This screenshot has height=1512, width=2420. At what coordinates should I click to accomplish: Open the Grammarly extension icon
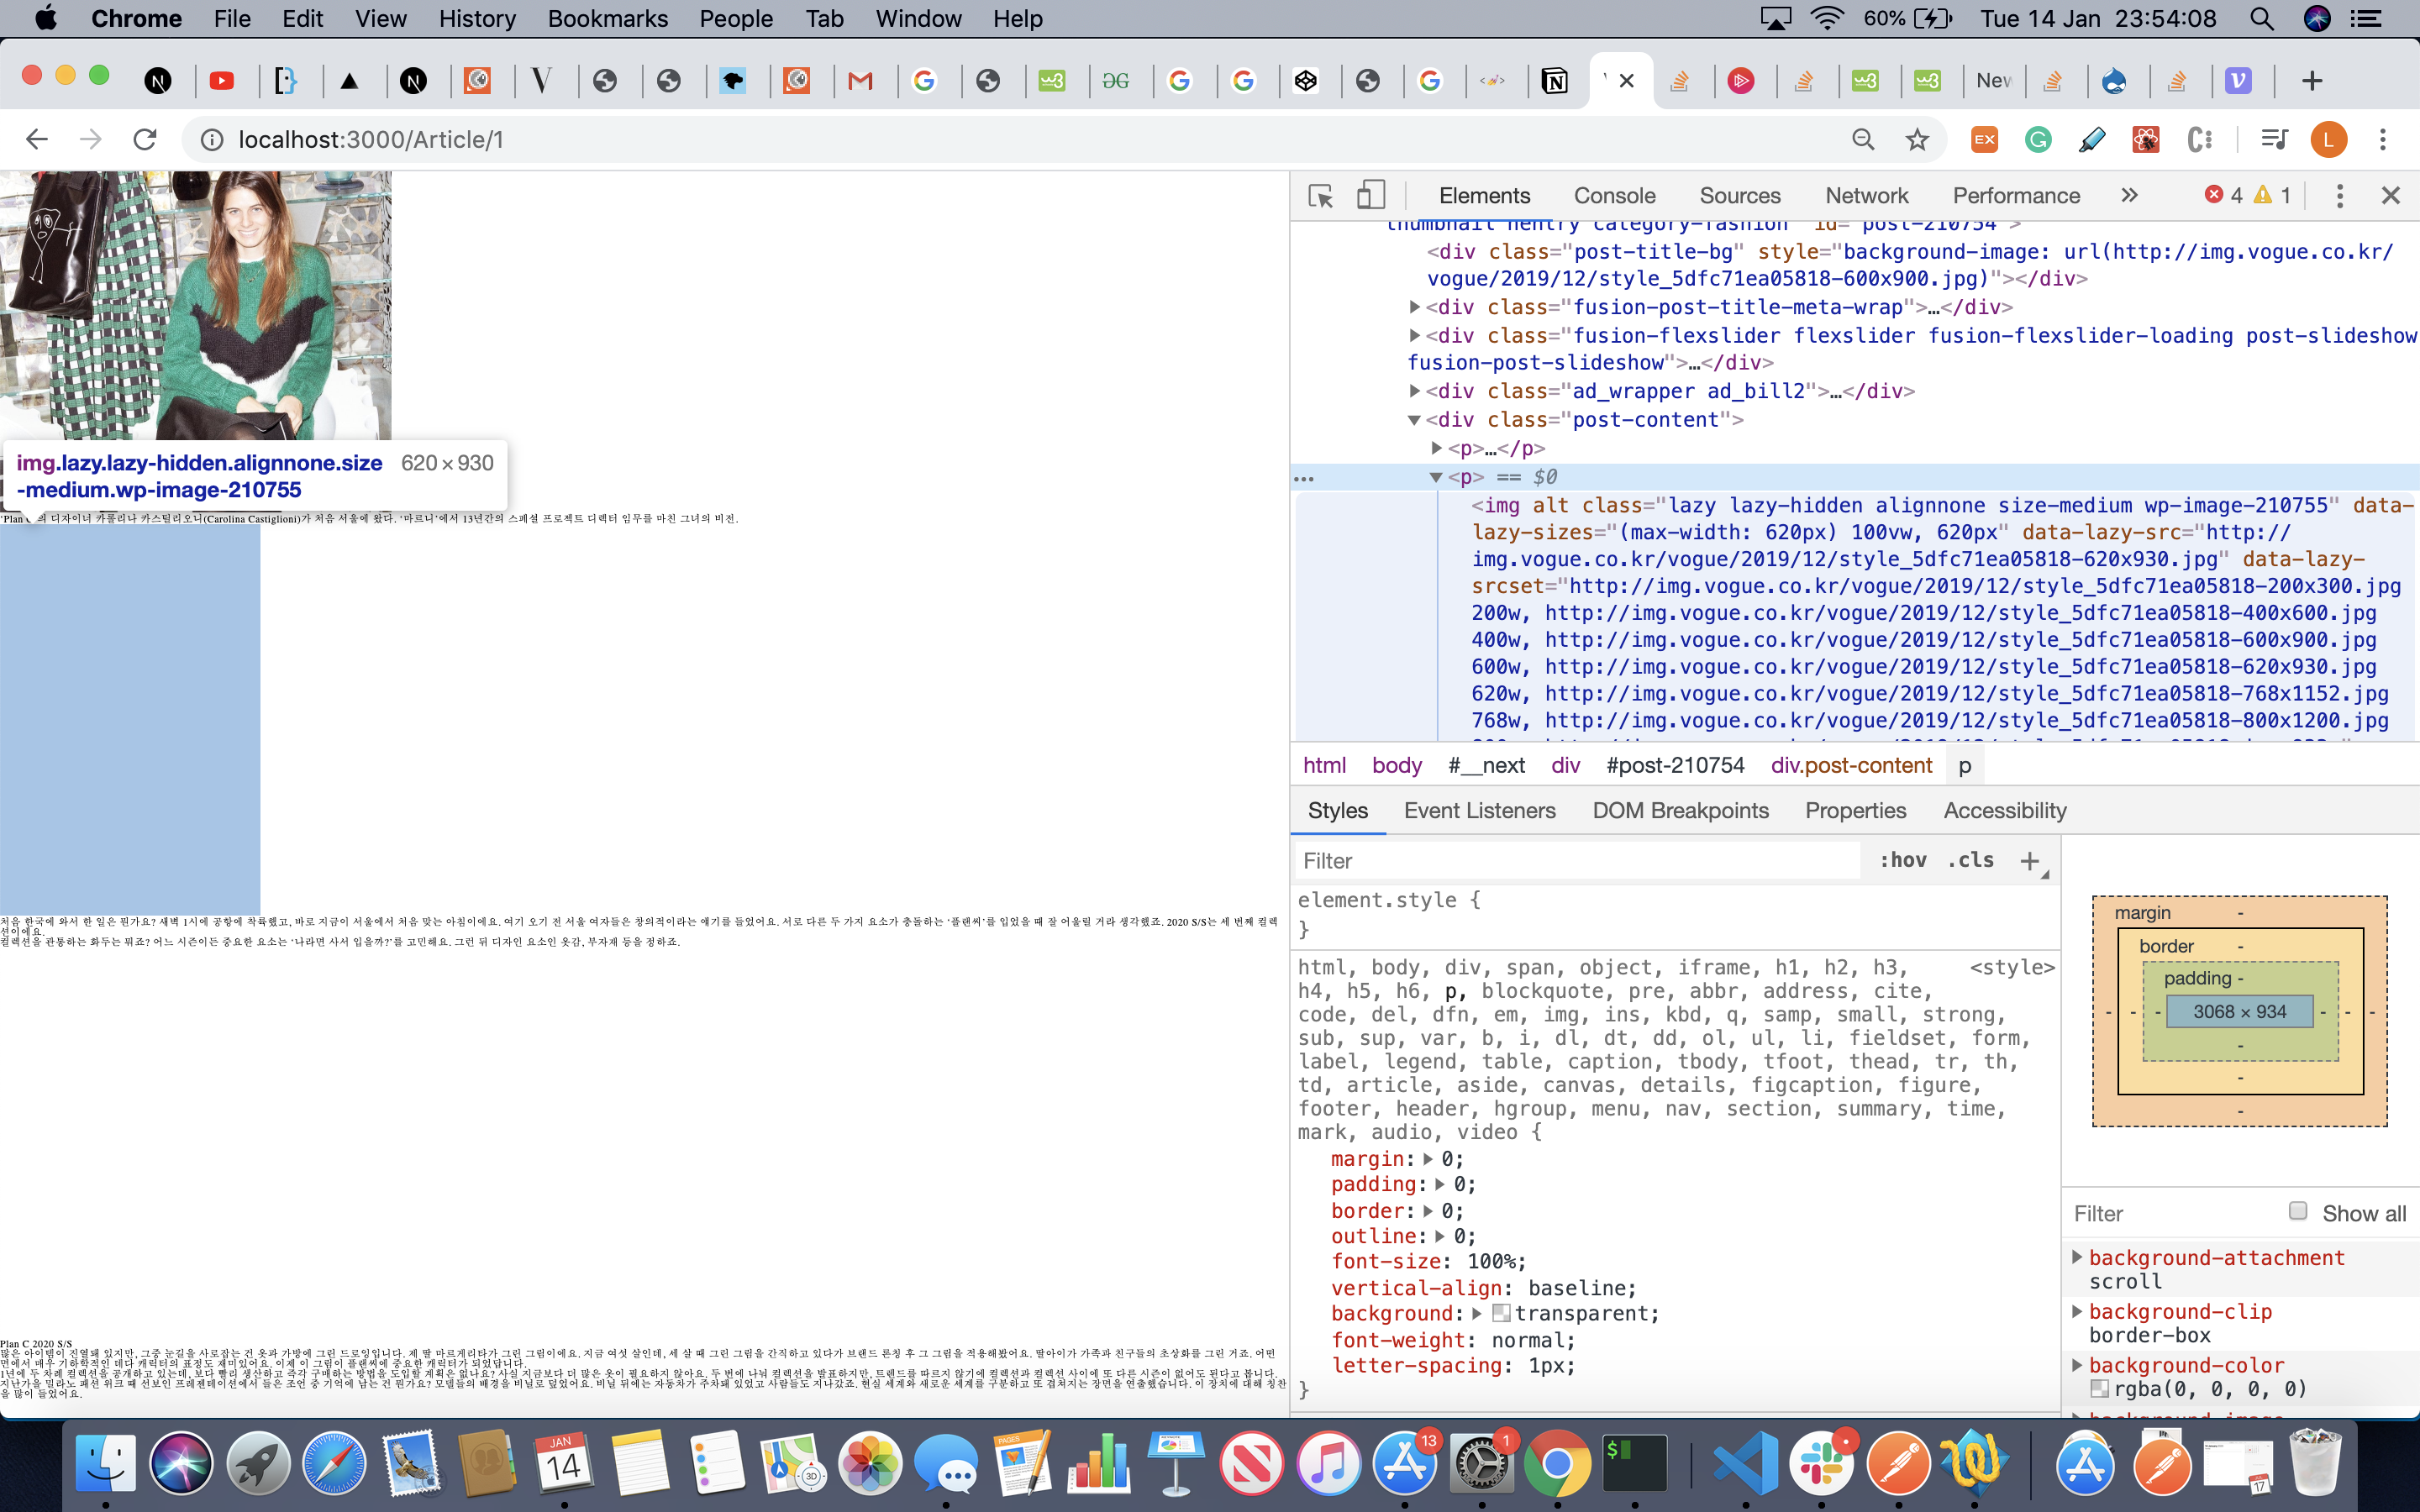coord(2038,139)
